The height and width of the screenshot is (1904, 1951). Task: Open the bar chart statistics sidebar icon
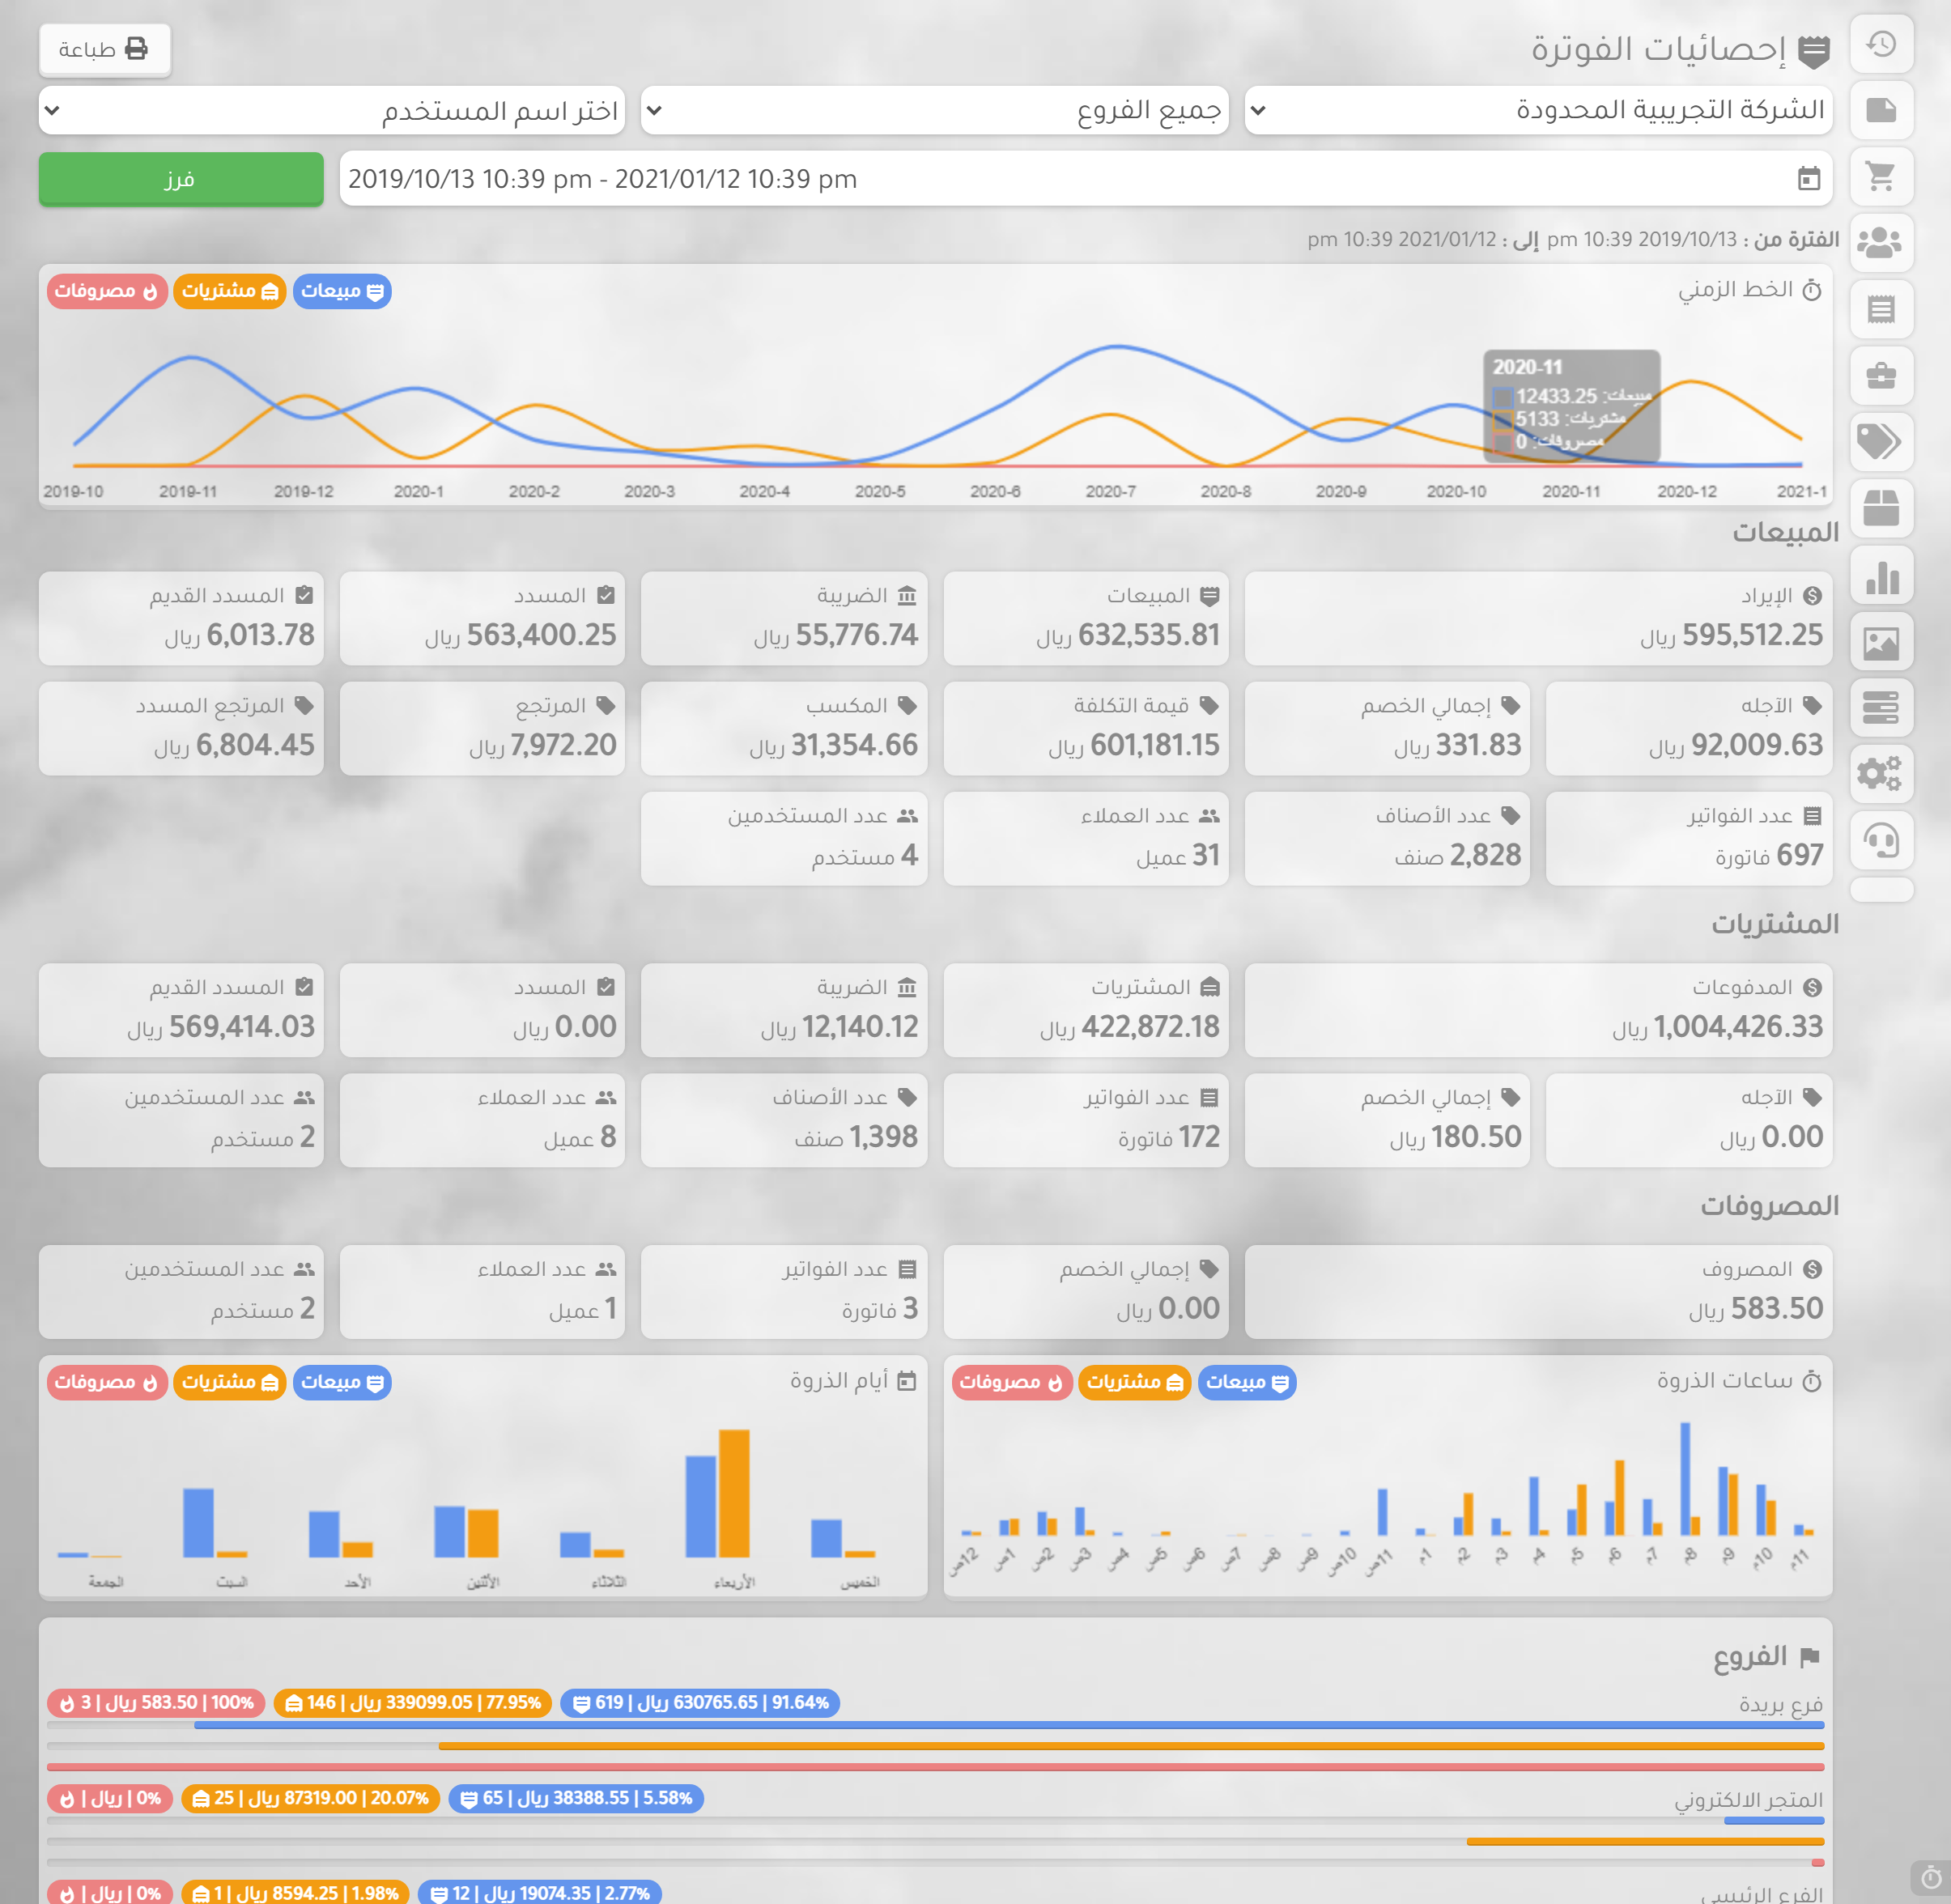pos(1881,576)
